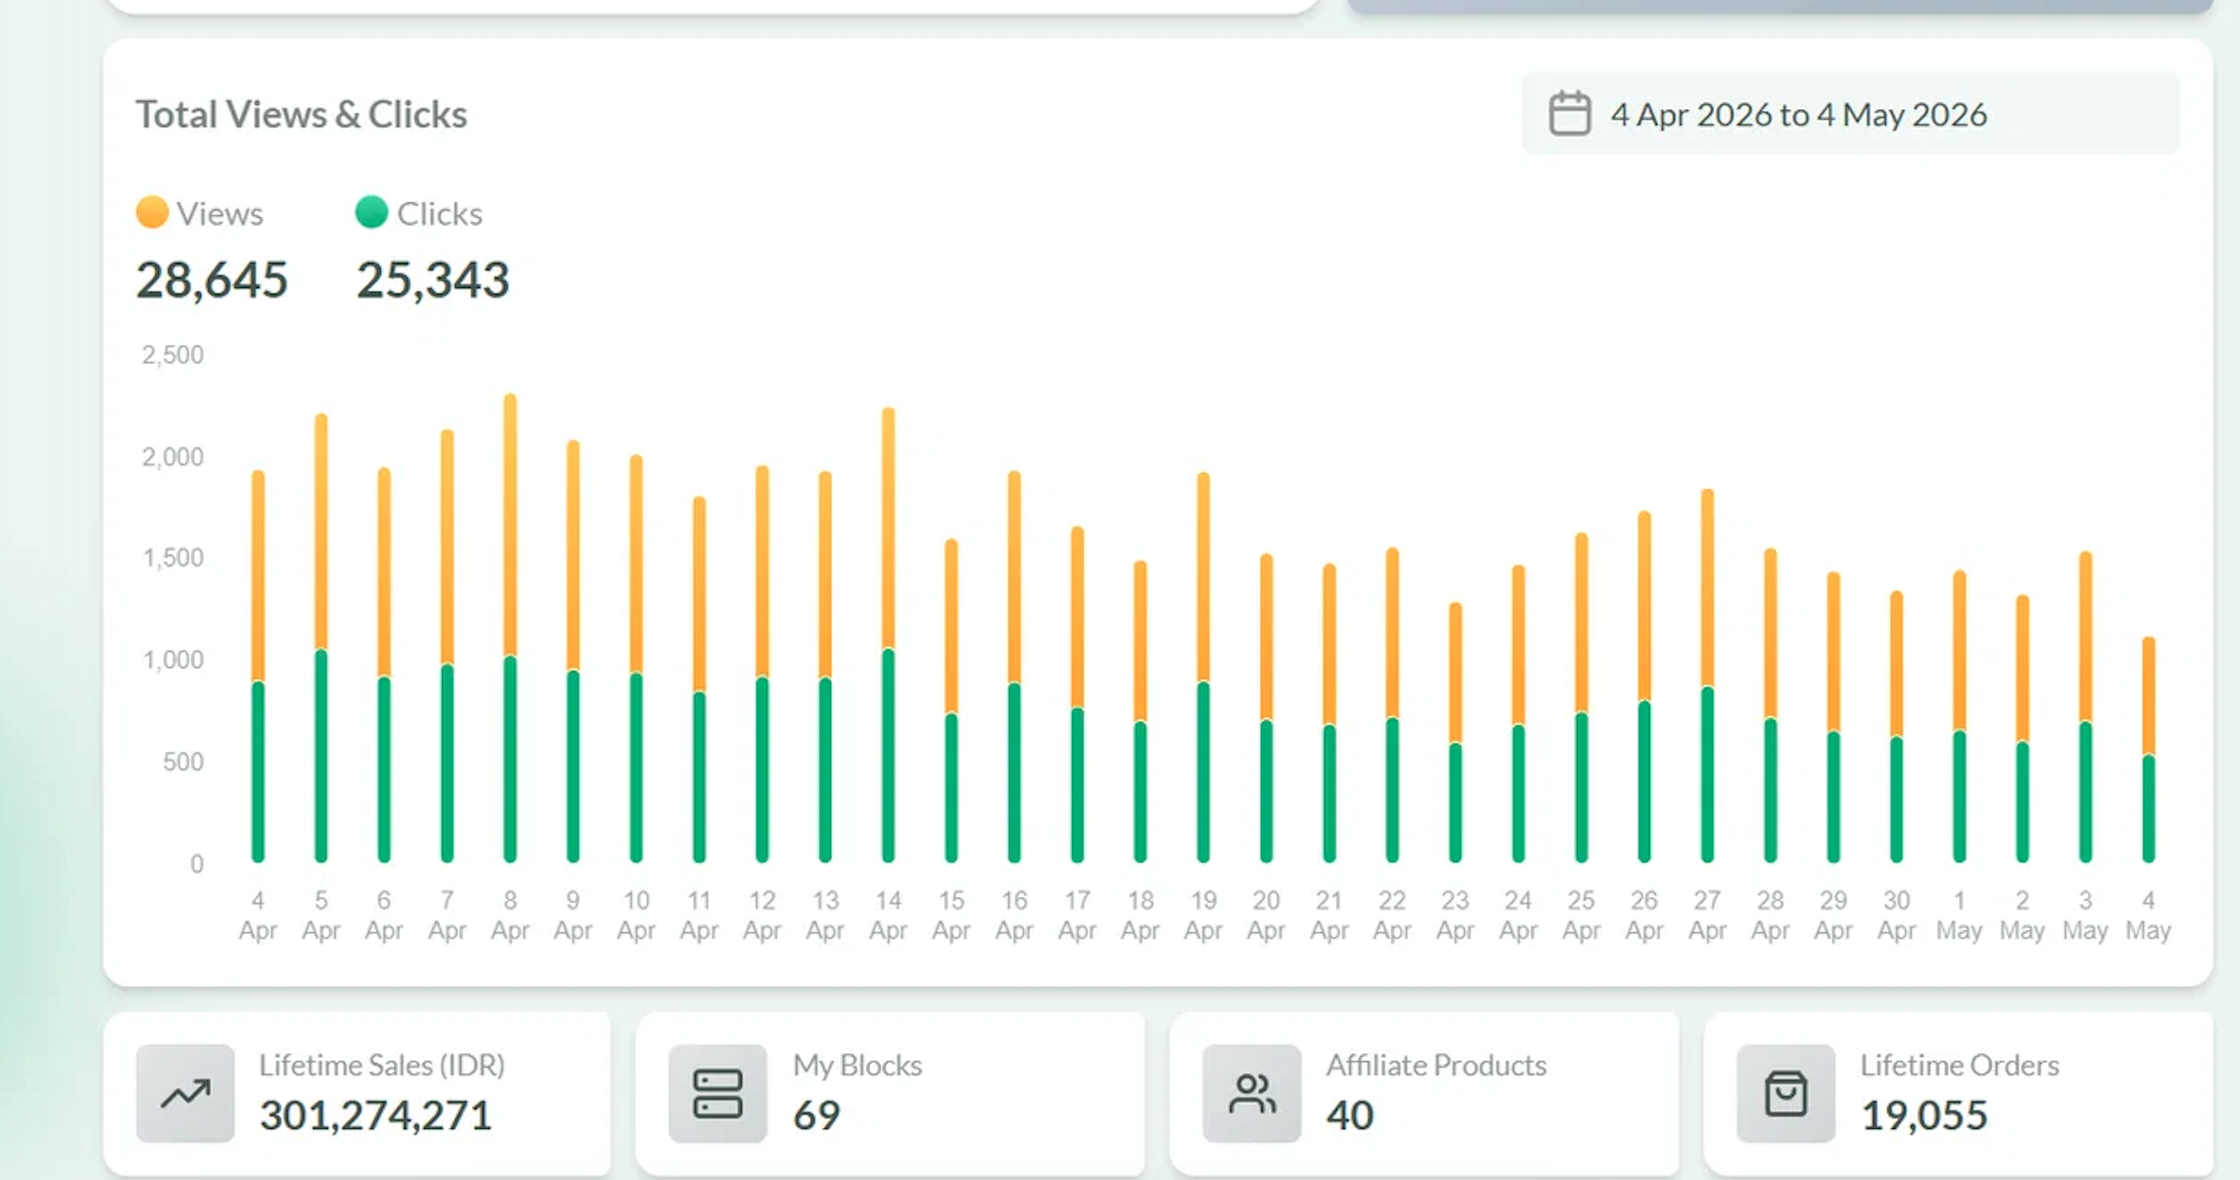Select the Views legend label
This screenshot has width=2240, height=1180.
point(220,213)
